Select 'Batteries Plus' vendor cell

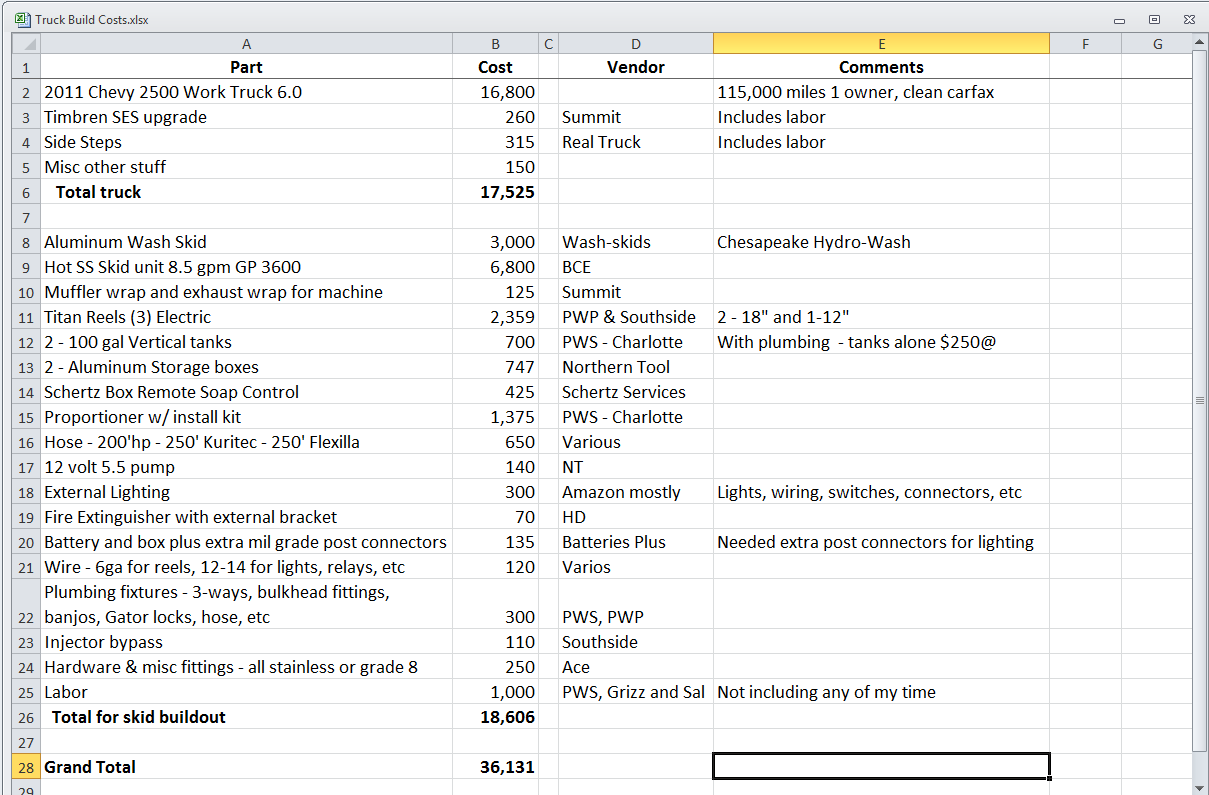click(636, 542)
